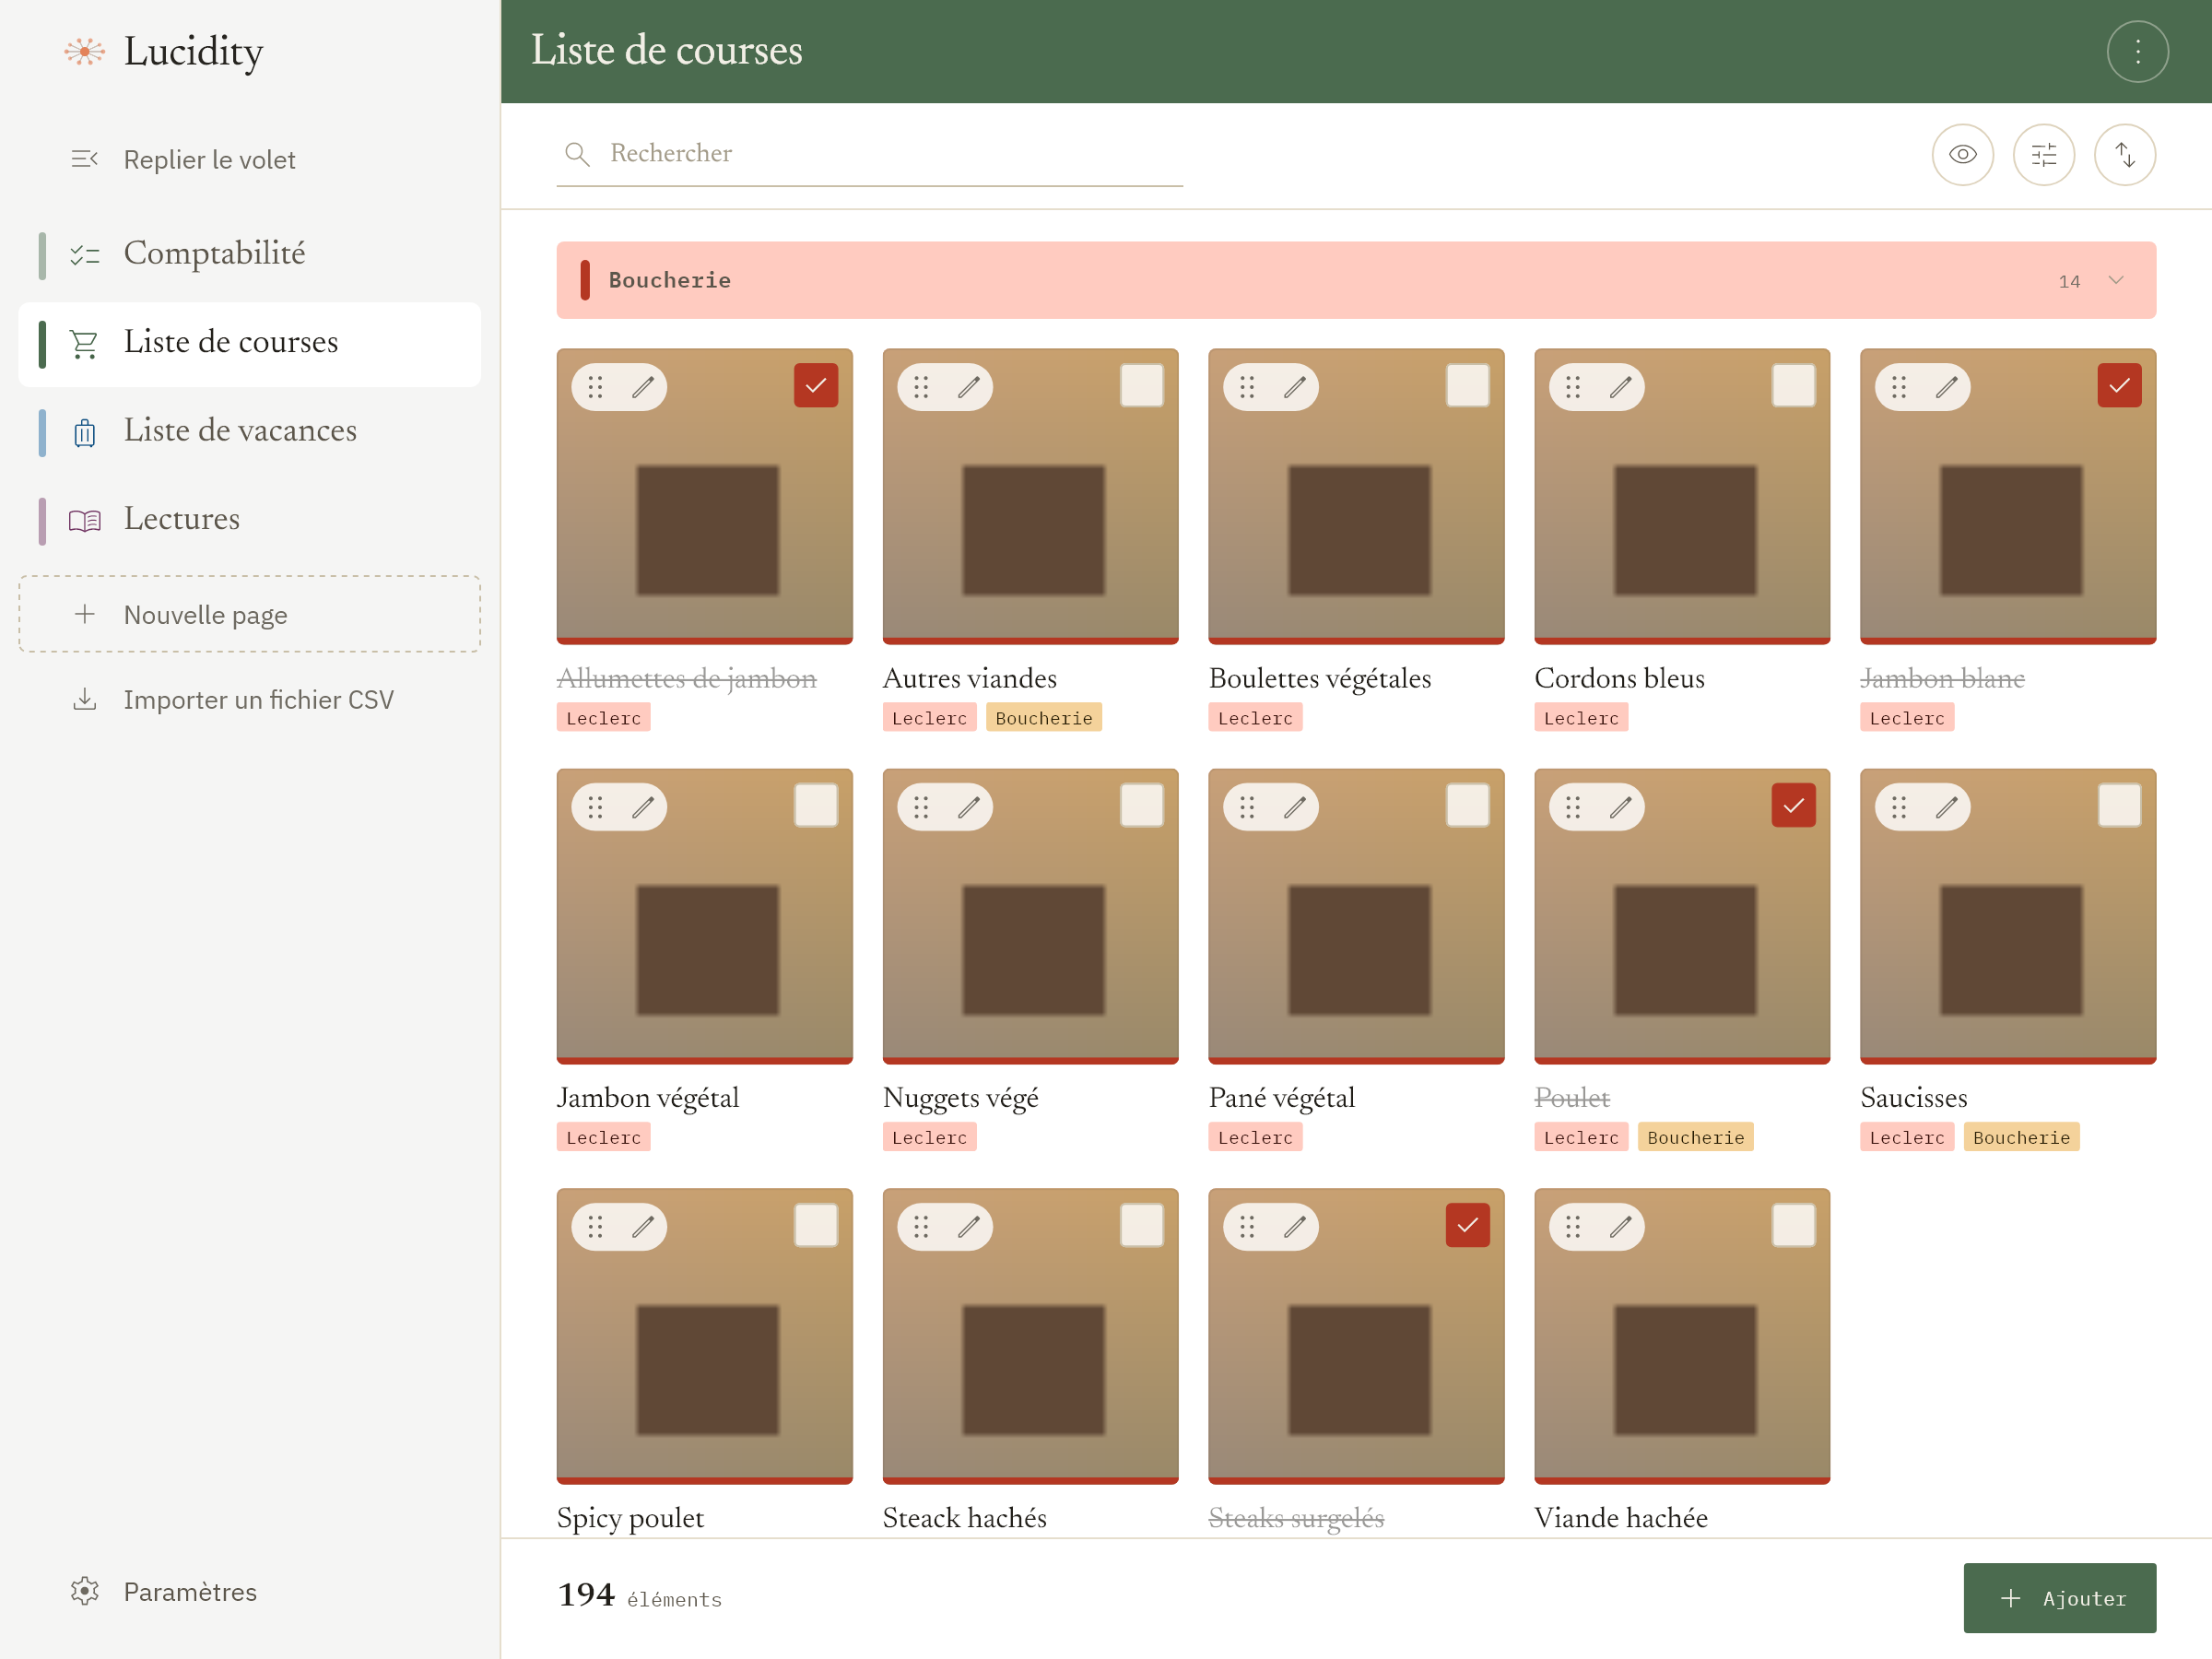Click the Rechercher search field
Screen dimensions: 2212x1659
tap(869, 154)
